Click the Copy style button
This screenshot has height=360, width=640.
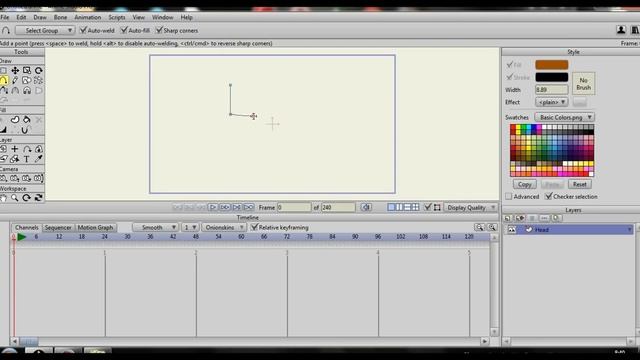point(524,184)
